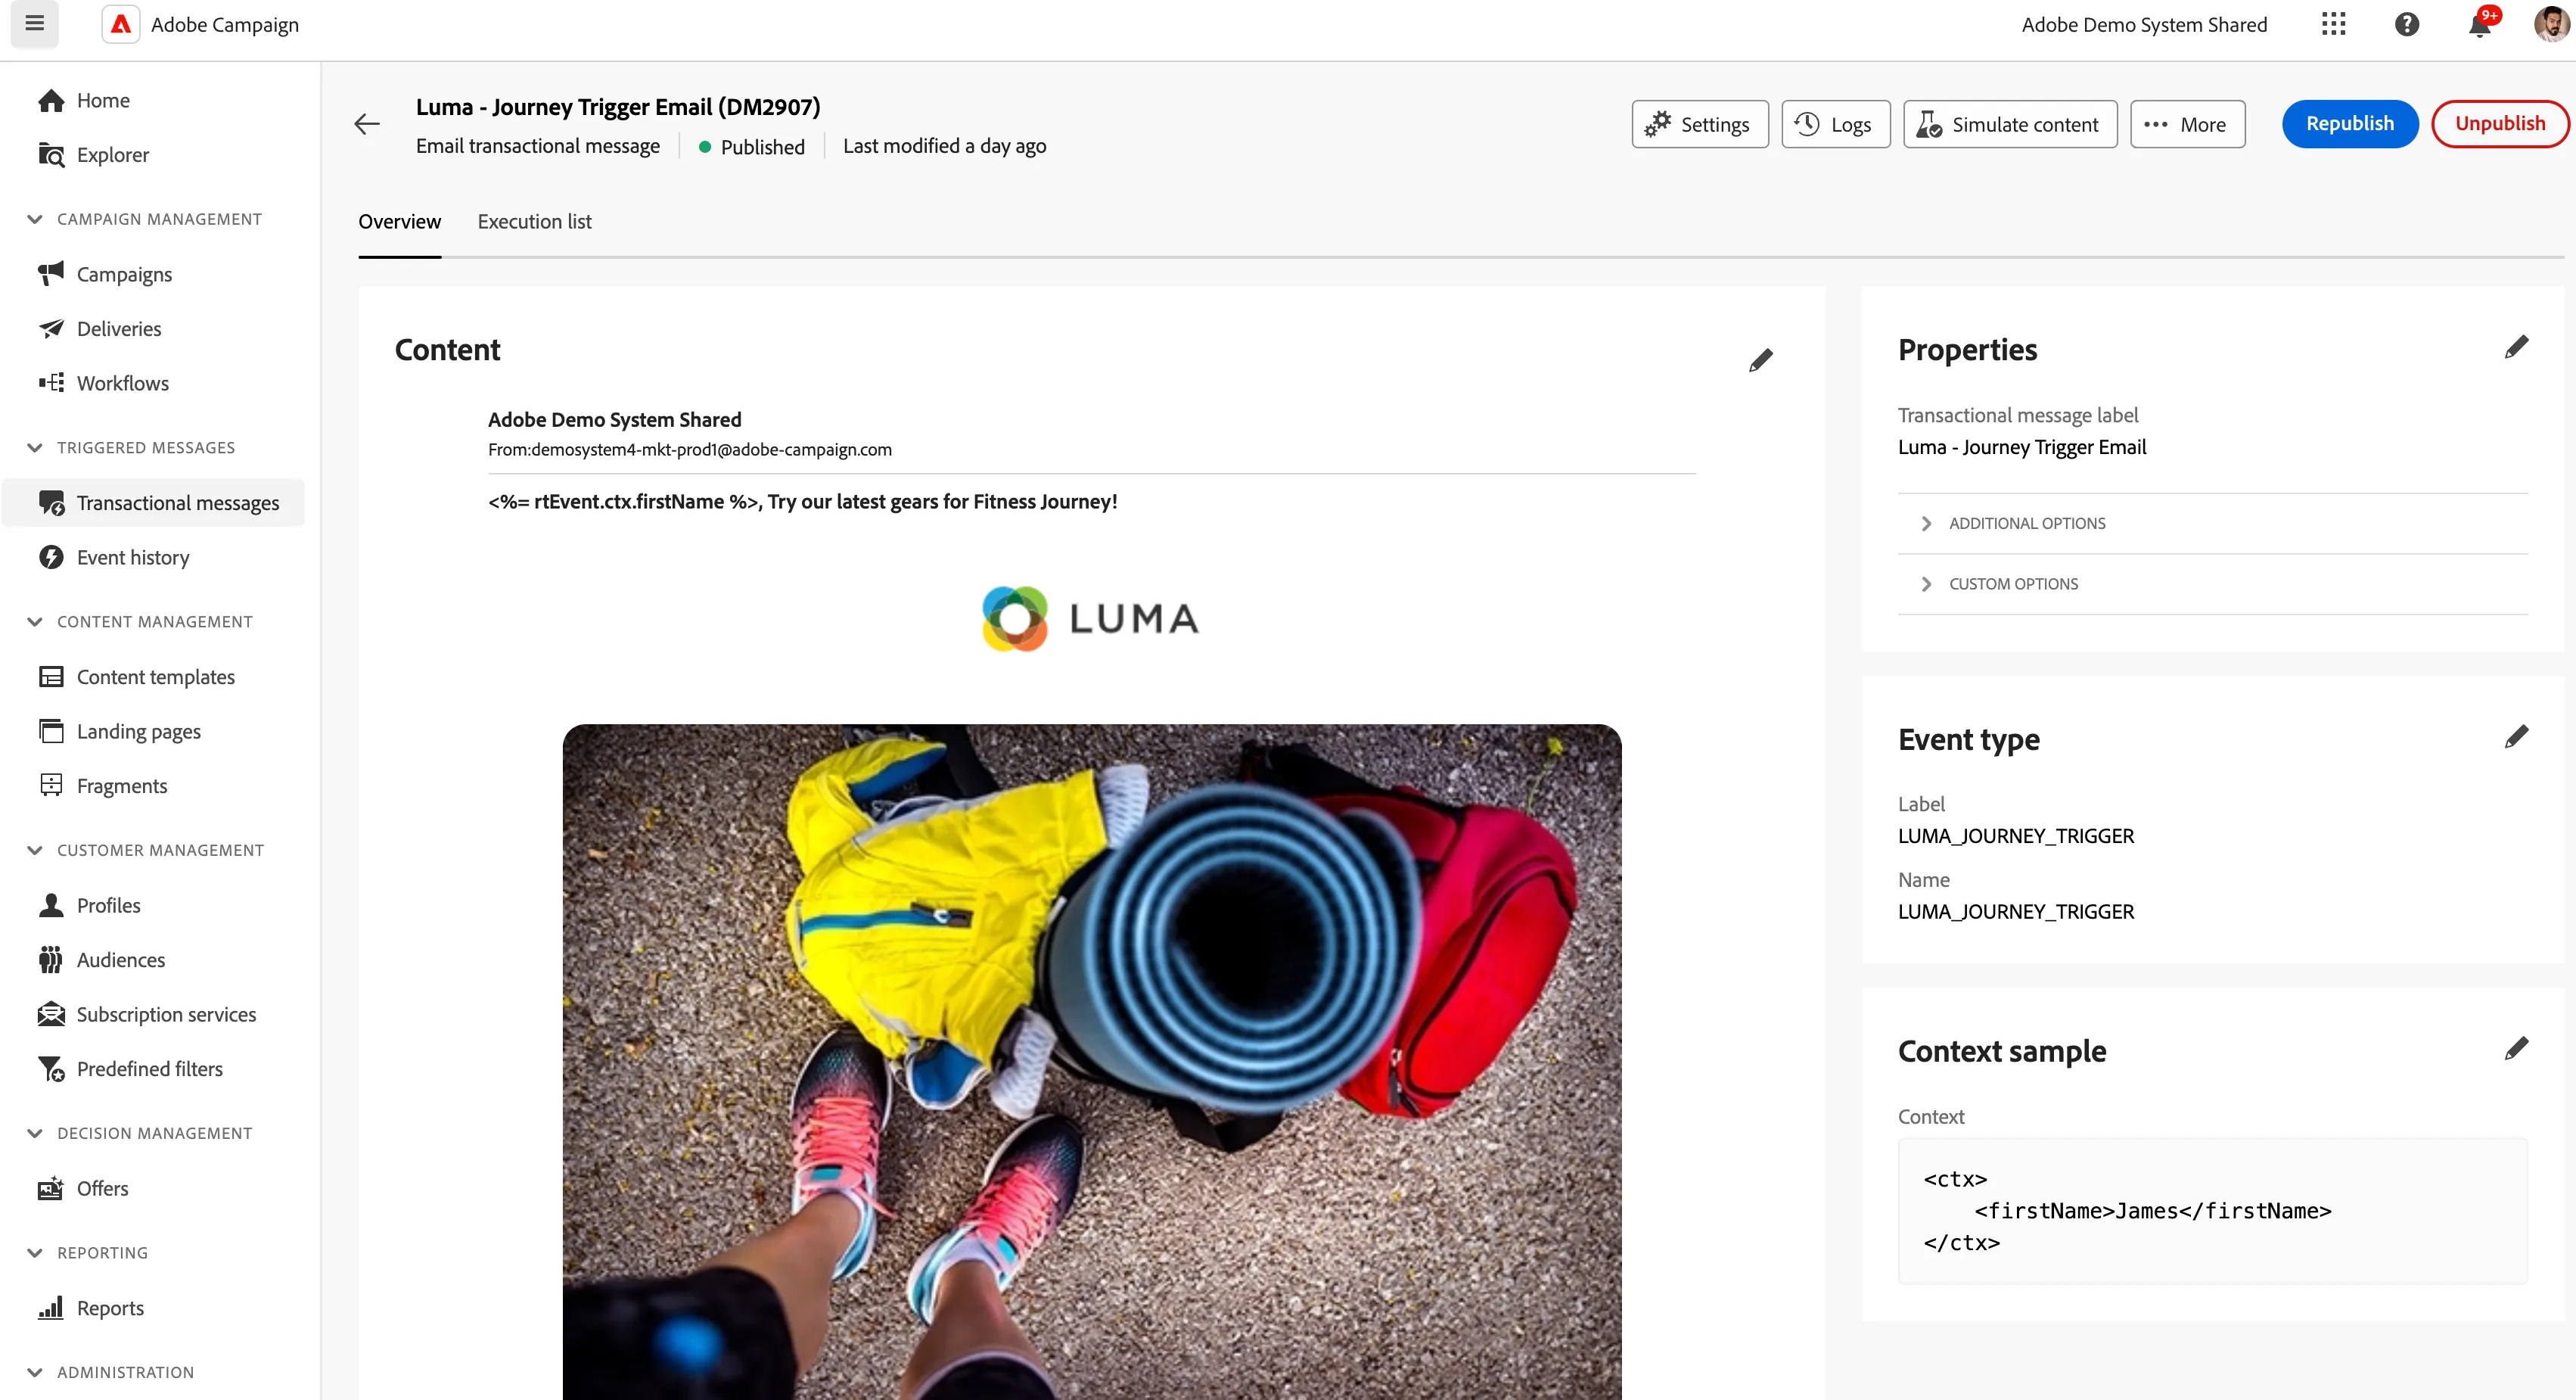2576x1400 pixels.
Task: Open Content templates in the sidebar
Action: (152, 677)
